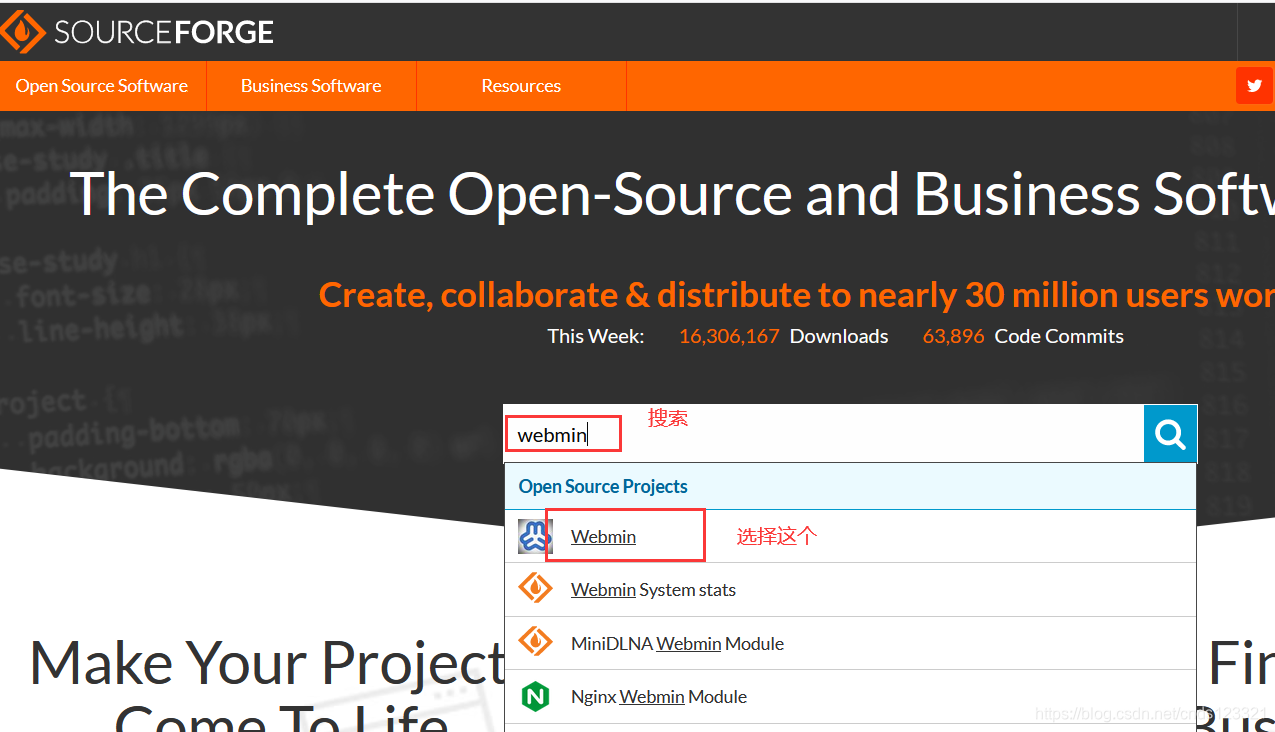Click the Webmin project icon
Image resolution: width=1275 pixels, height=732 pixels.
(x=536, y=537)
